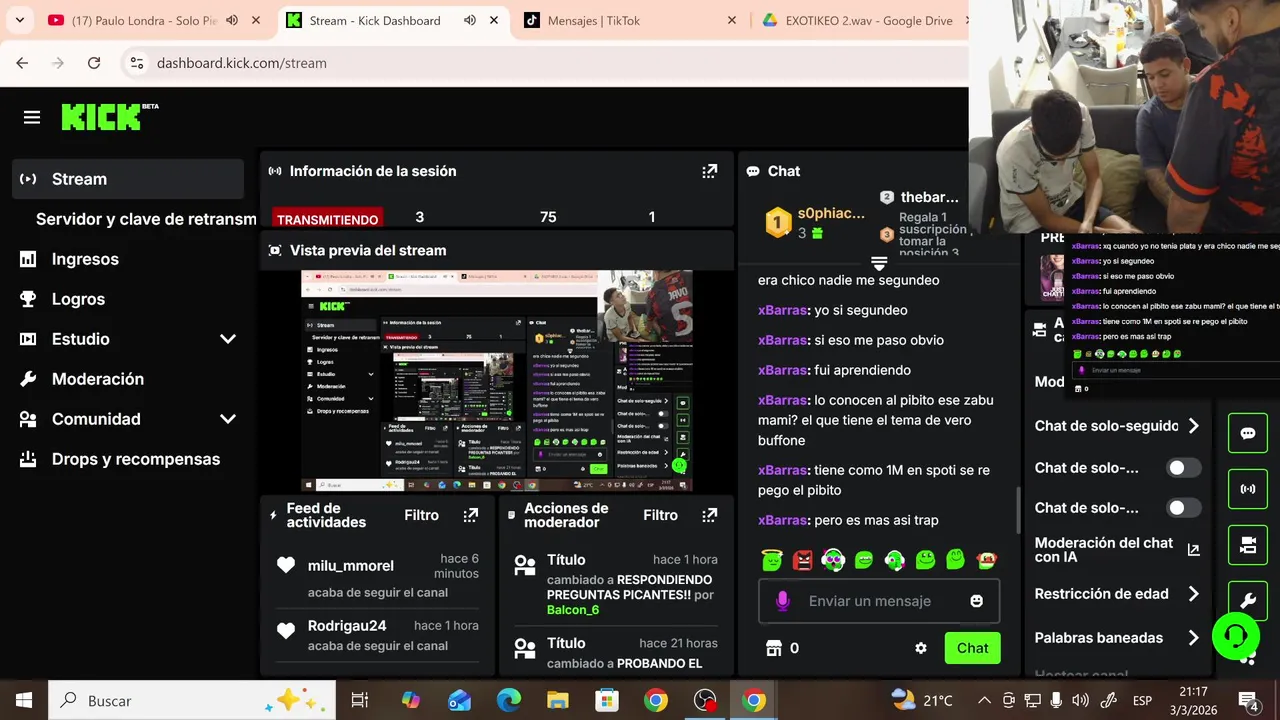The image size is (1280, 720).
Task: Pop out the Feed de actividades panel
Action: coord(471,515)
